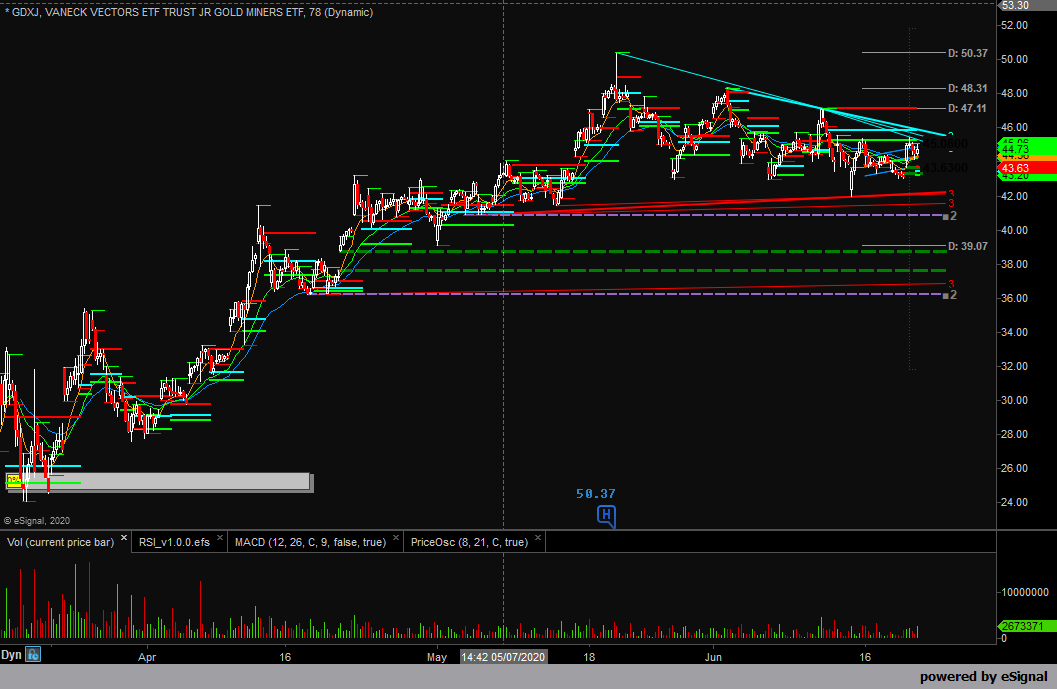Click the blue 50.37 high value label
Image resolution: width=1057 pixels, height=689 pixels.
point(596,494)
